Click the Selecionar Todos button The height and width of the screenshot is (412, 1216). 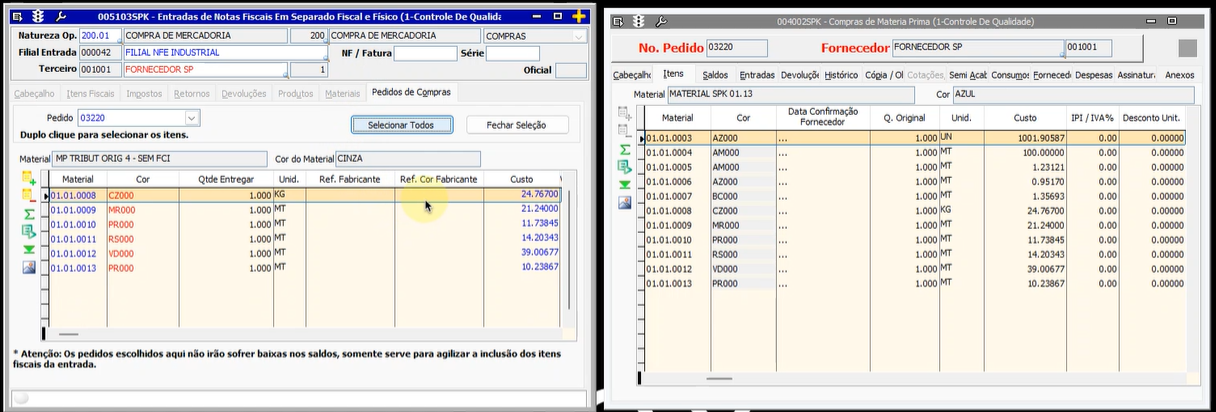401,125
